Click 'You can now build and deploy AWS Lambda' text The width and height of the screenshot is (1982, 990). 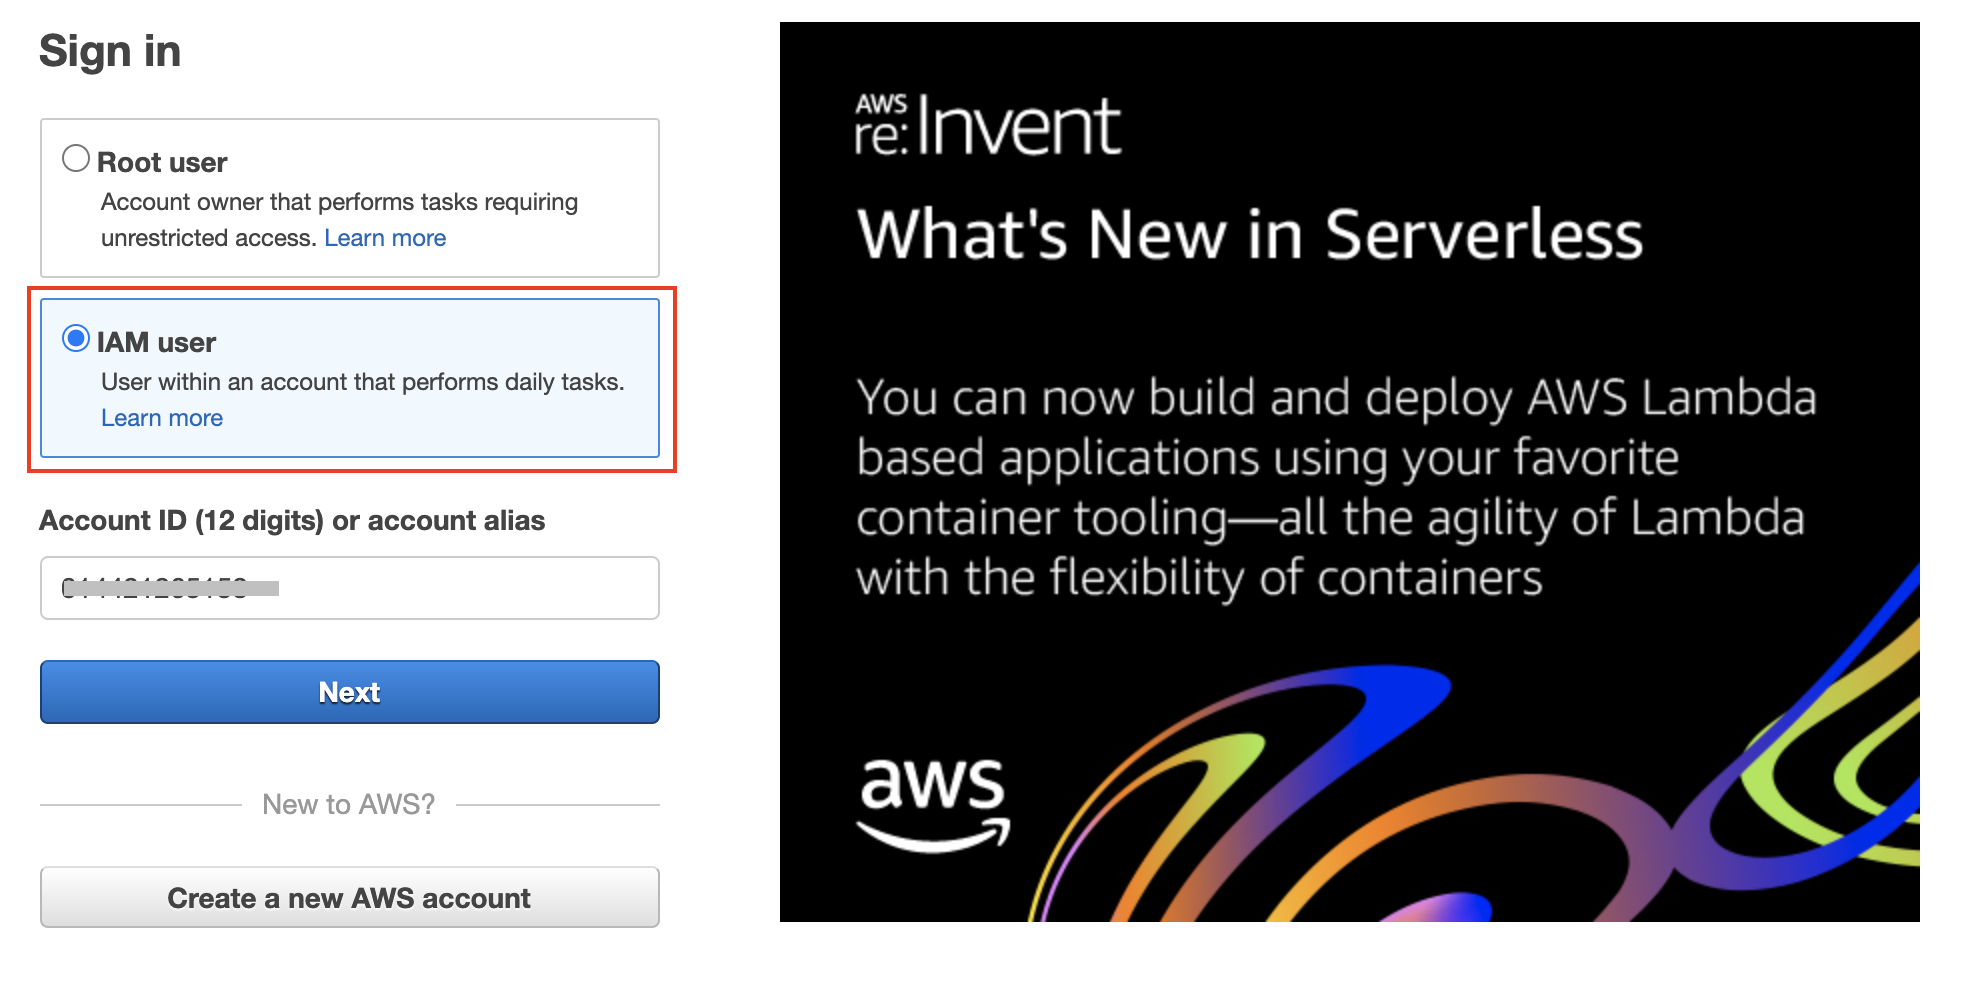click(1337, 398)
